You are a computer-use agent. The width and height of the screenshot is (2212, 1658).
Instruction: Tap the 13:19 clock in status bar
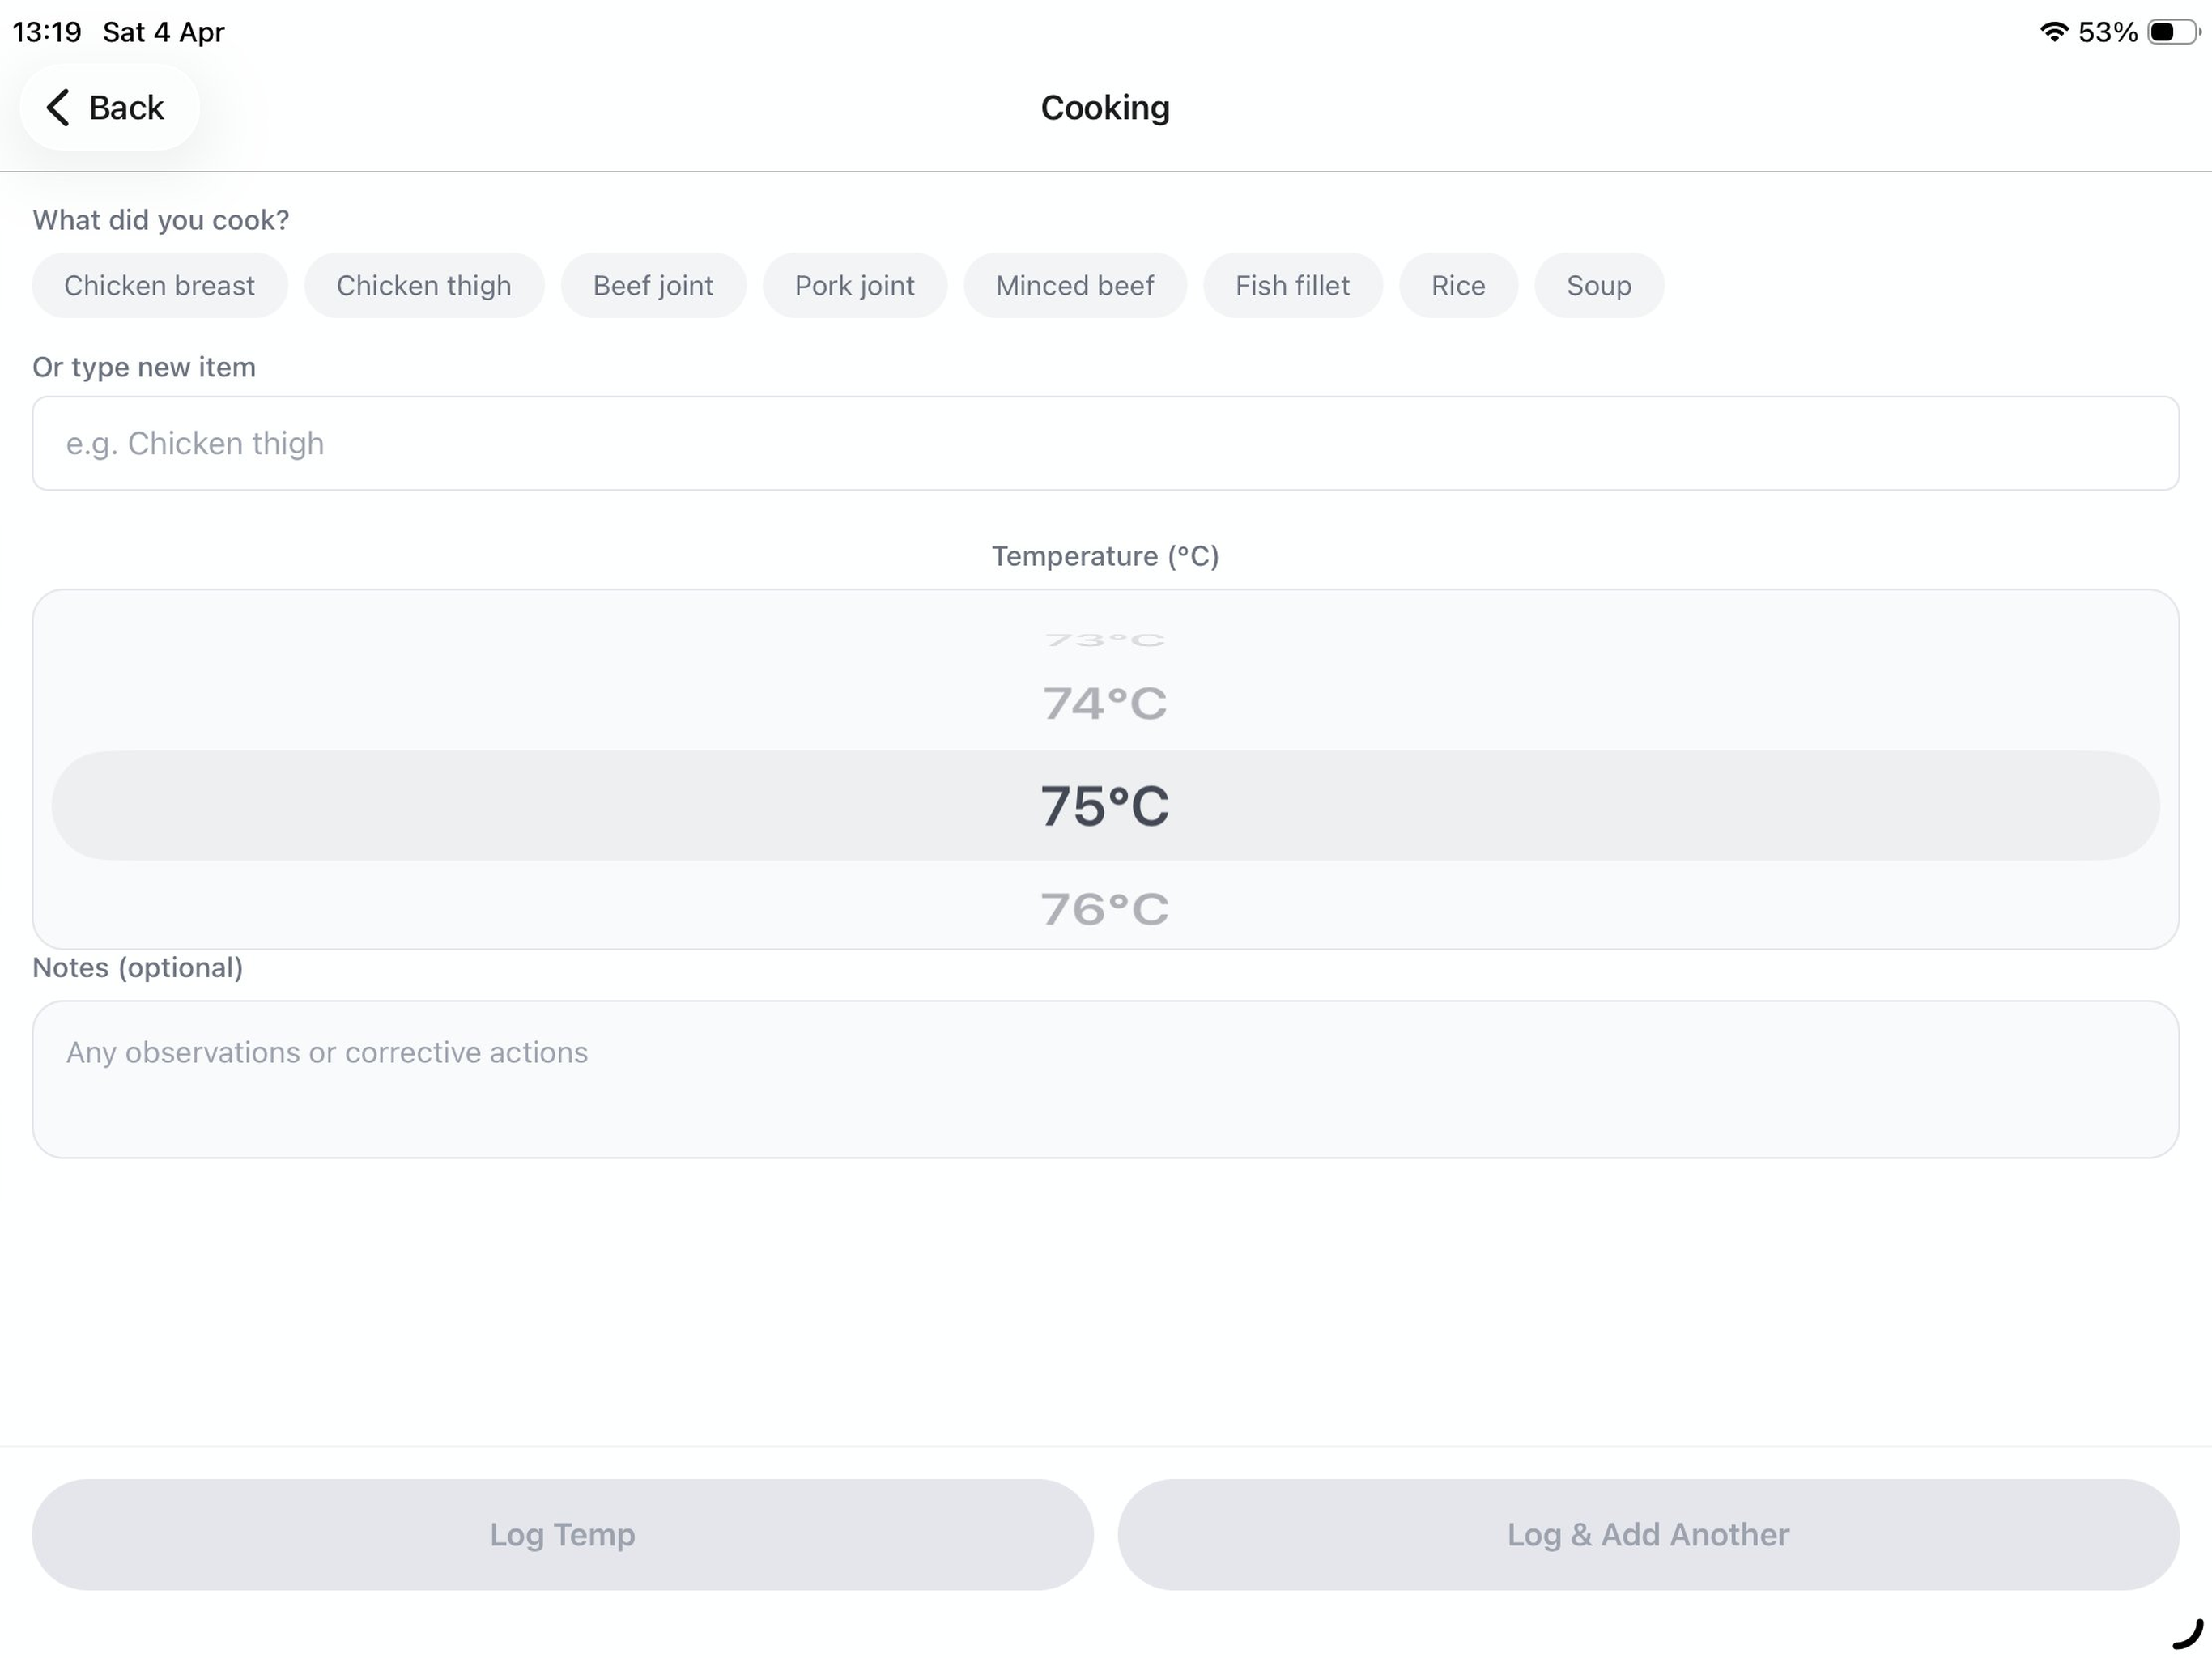(47, 32)
